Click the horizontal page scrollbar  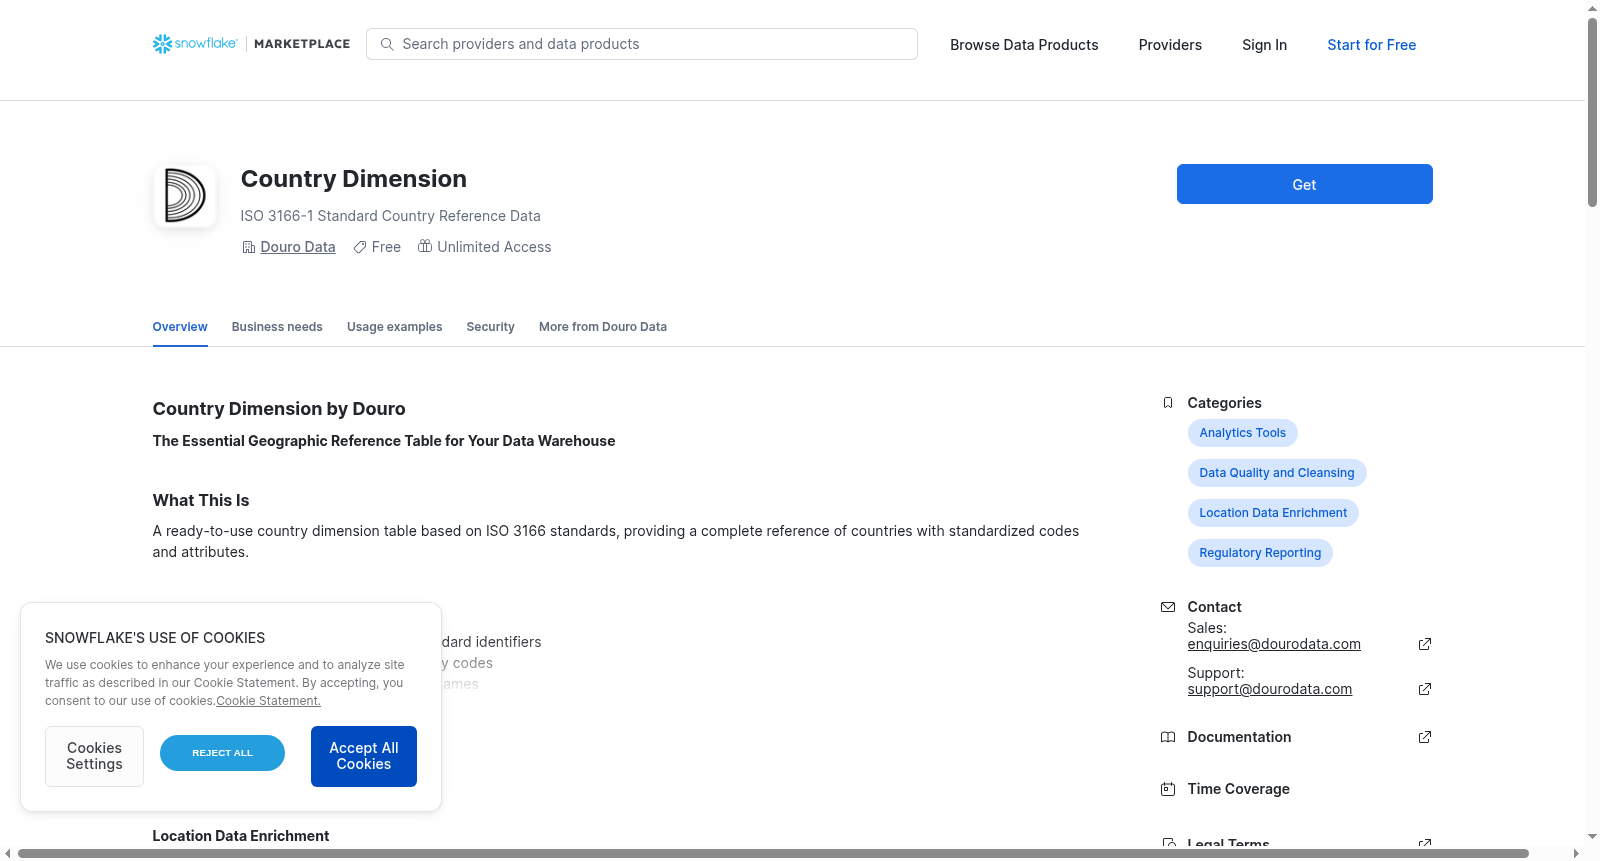point(773,853)
